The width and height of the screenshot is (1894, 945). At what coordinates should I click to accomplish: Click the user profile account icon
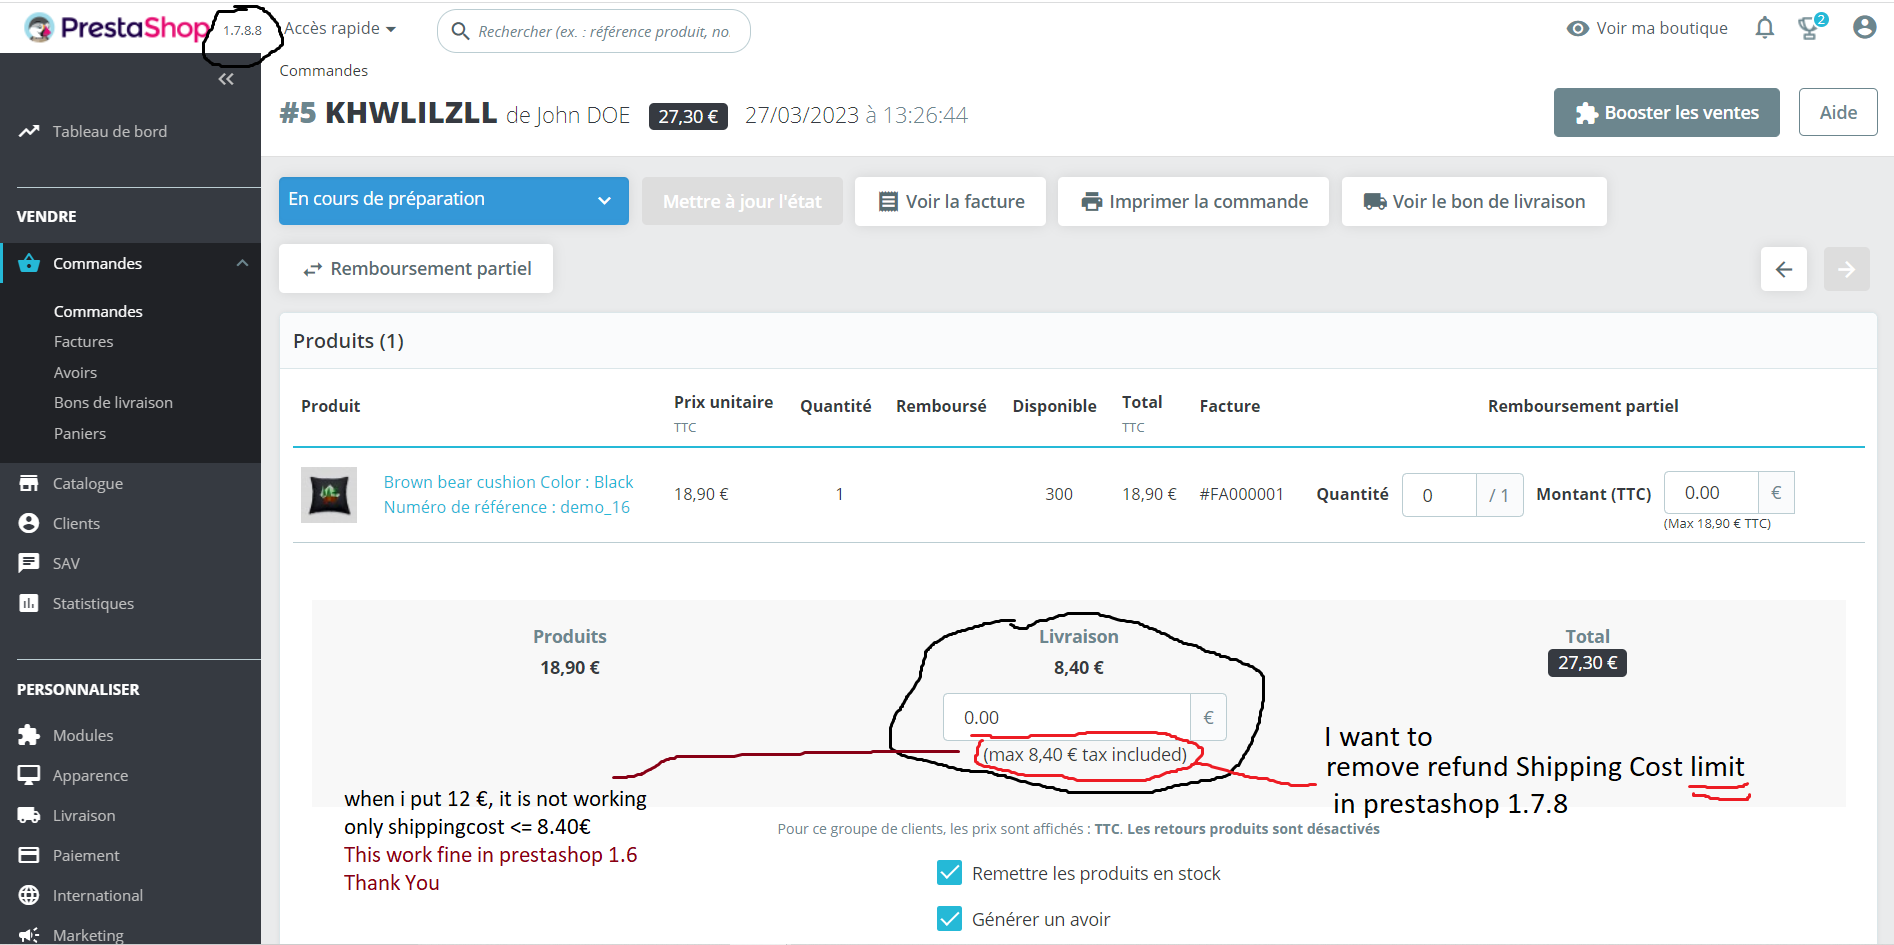tap(1864, 27)
